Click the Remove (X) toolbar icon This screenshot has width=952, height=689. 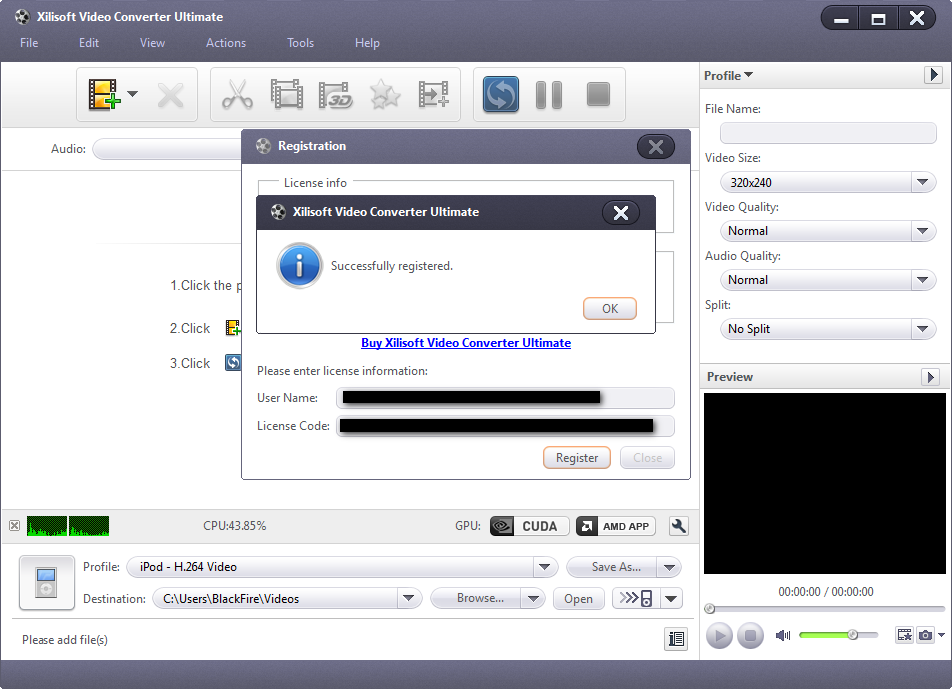(170, 95)
